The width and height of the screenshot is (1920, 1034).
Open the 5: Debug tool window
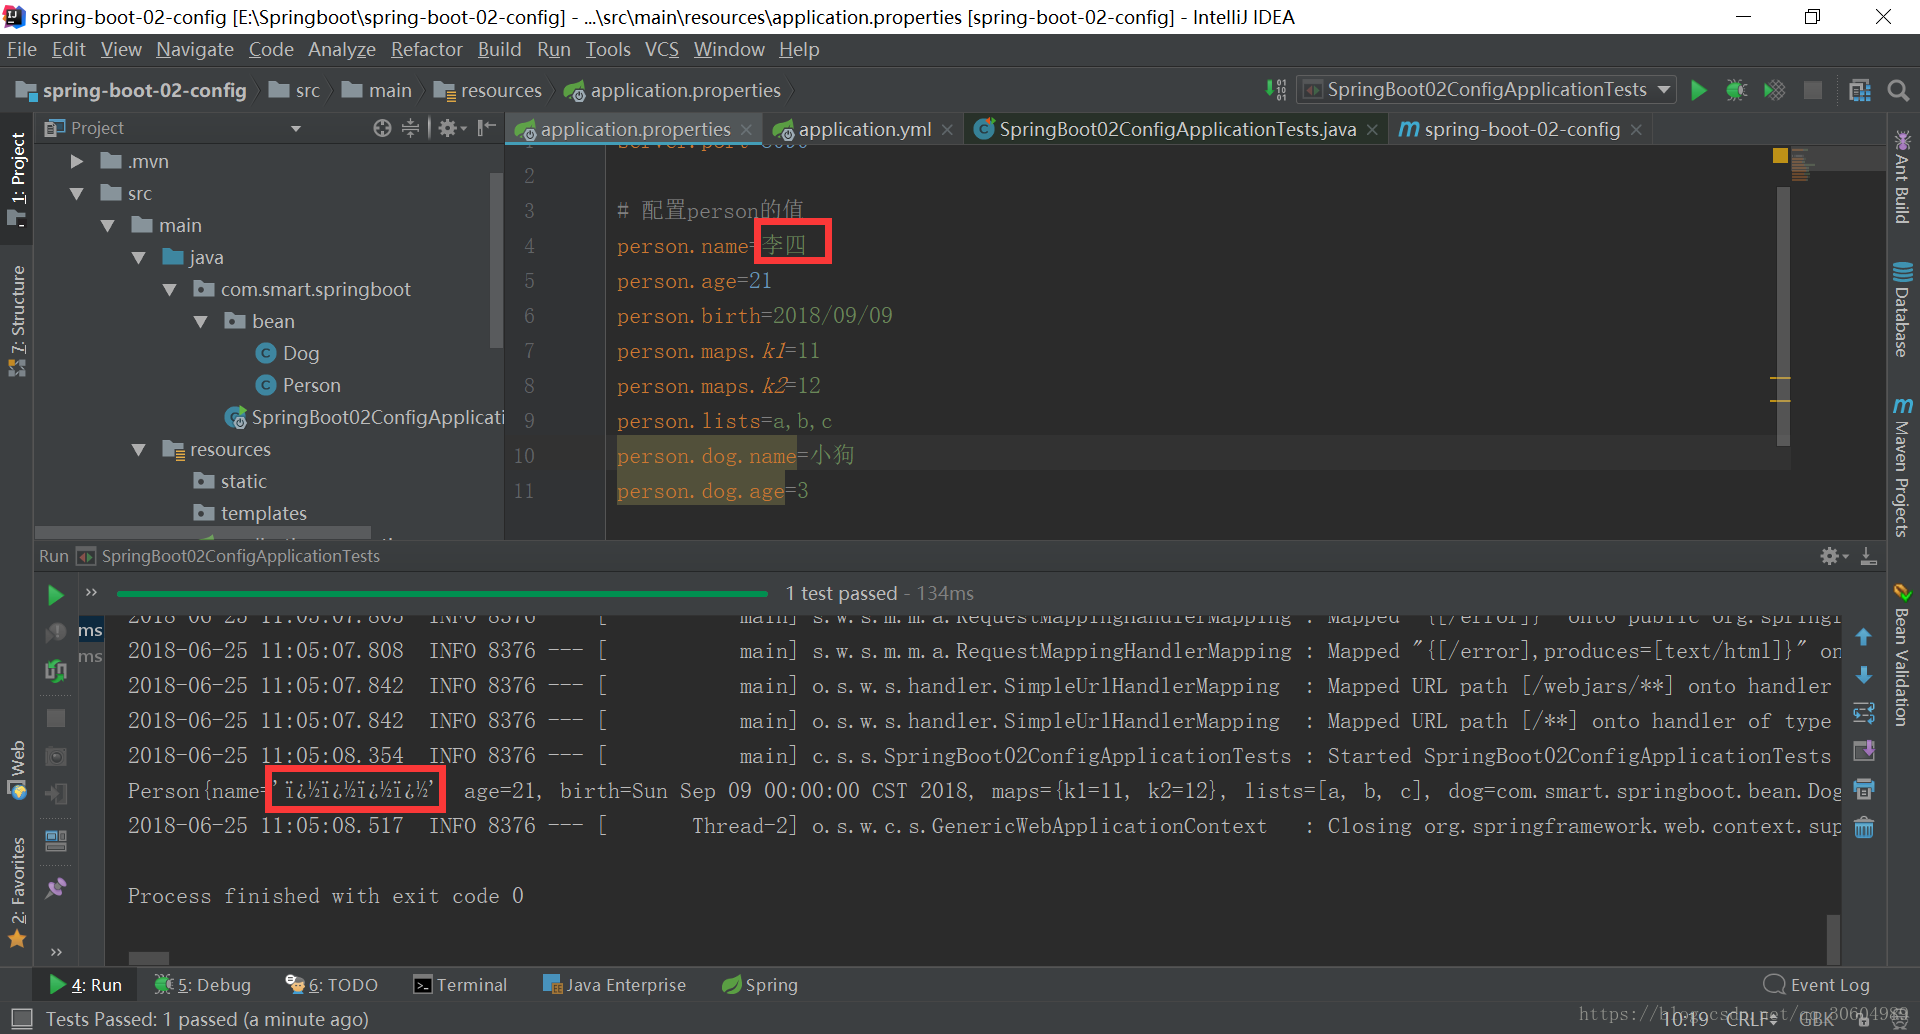tap(203, 985)
